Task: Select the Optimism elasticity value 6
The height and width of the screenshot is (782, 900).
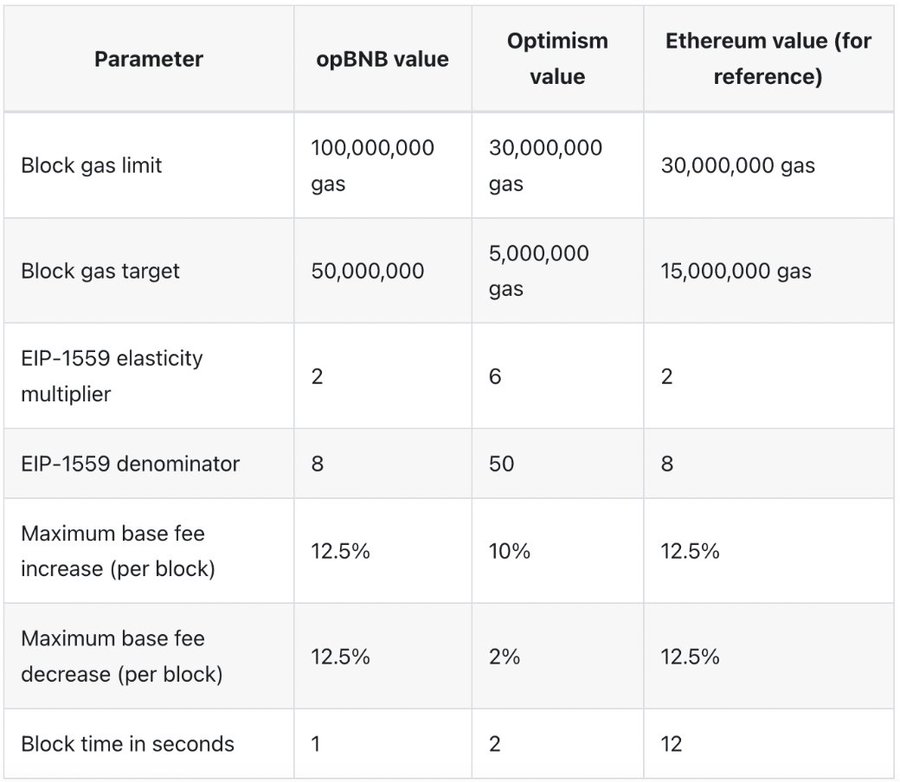Action: point(495,377)
